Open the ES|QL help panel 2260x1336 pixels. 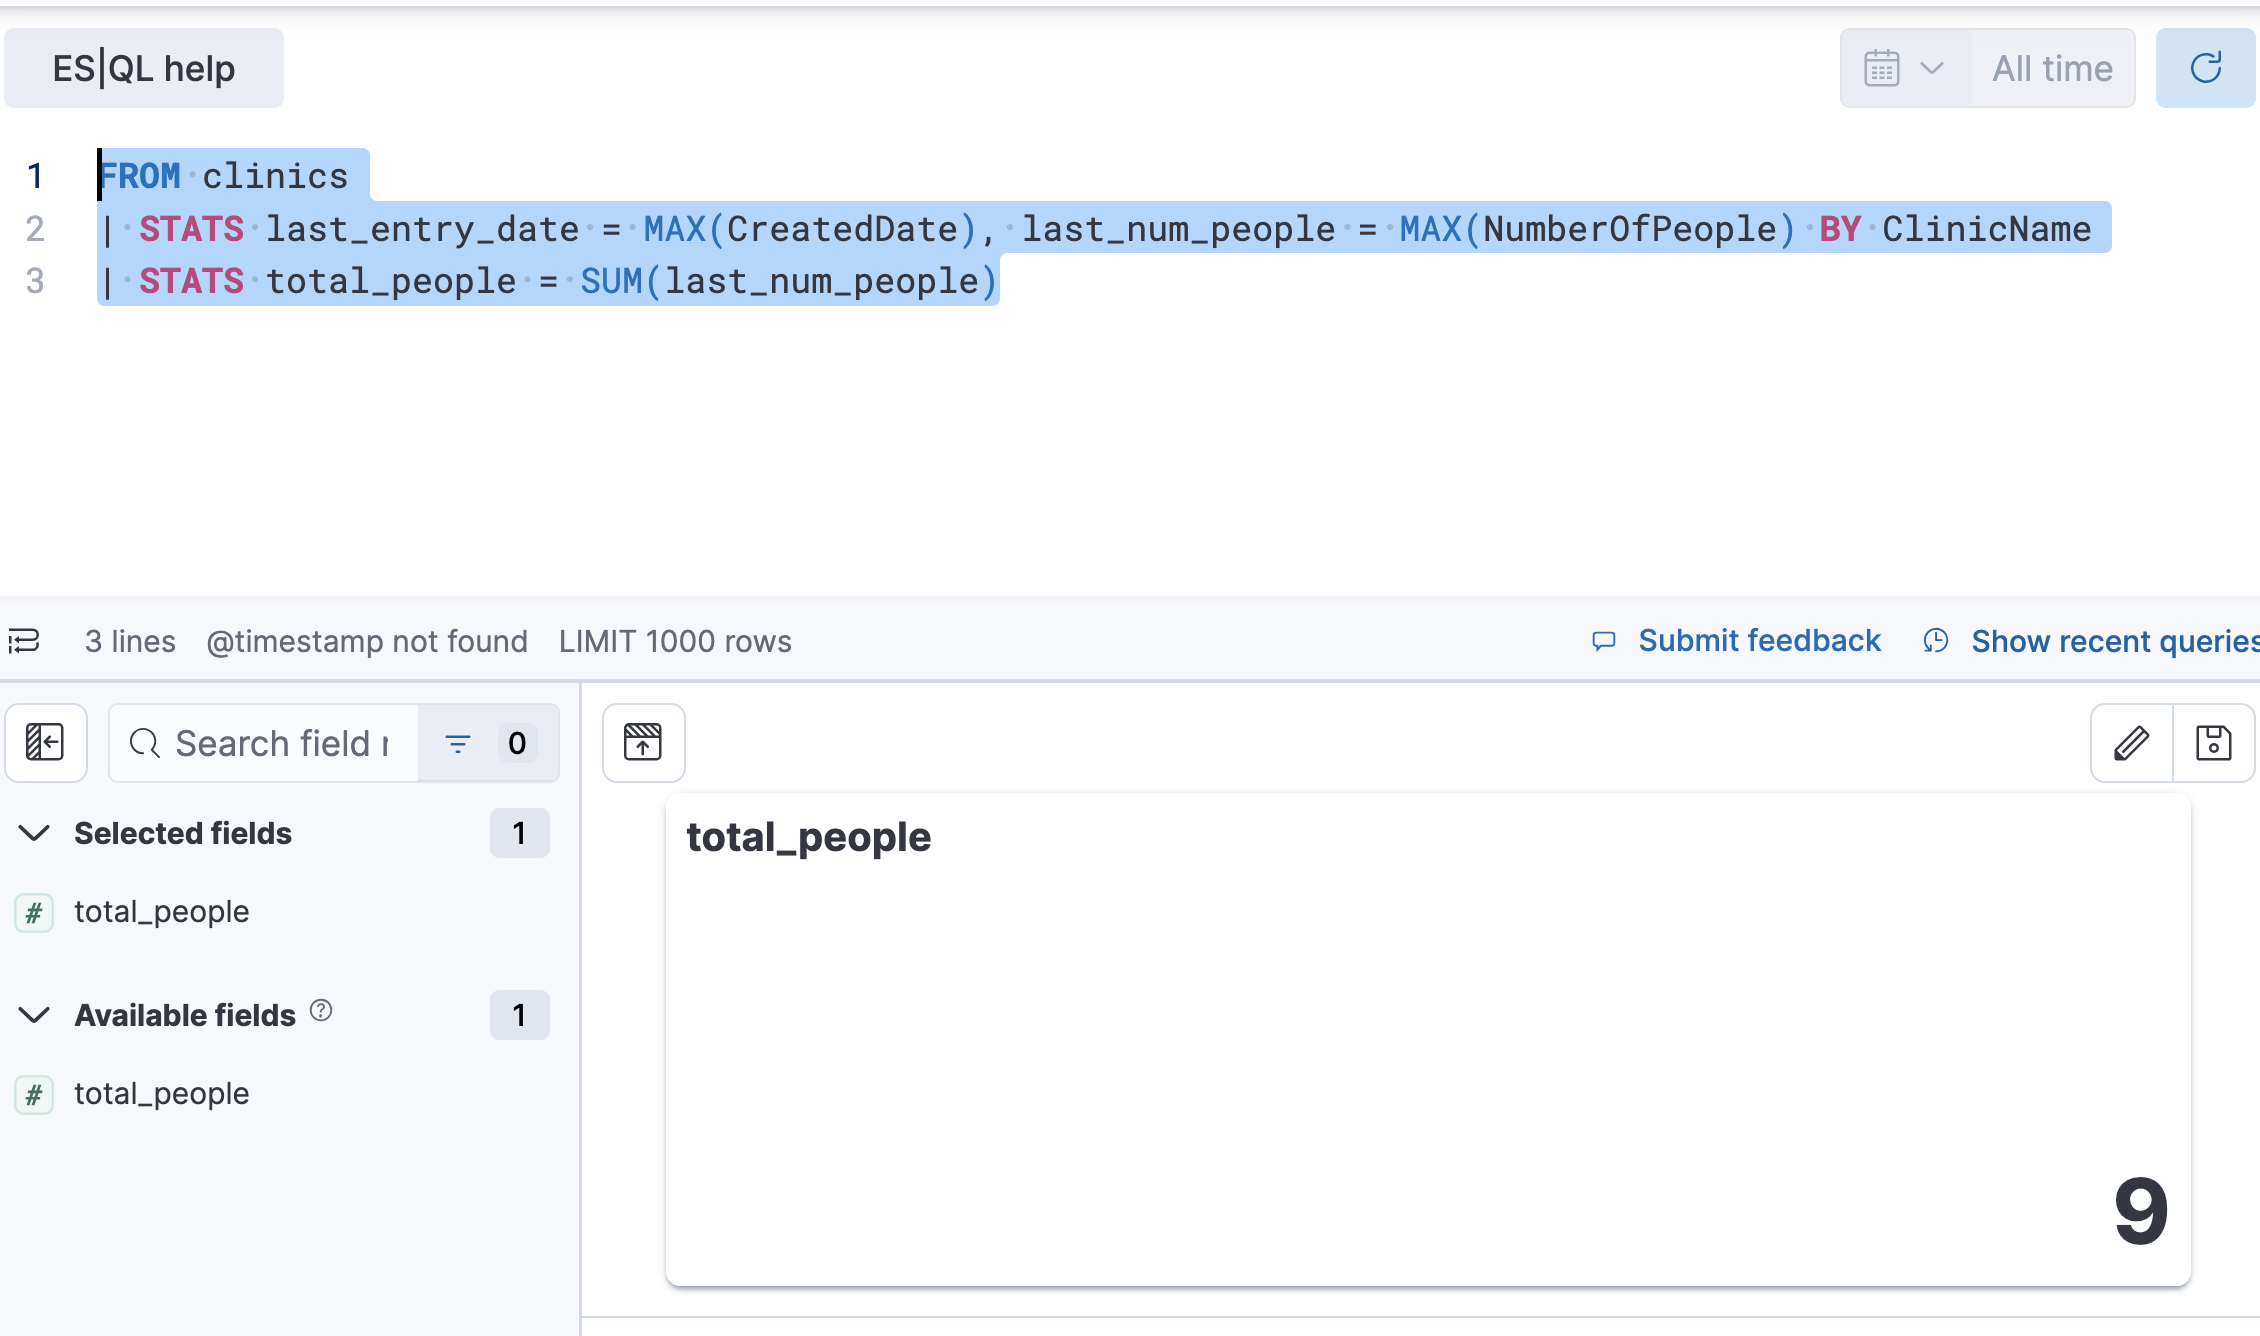pos(144,68)
